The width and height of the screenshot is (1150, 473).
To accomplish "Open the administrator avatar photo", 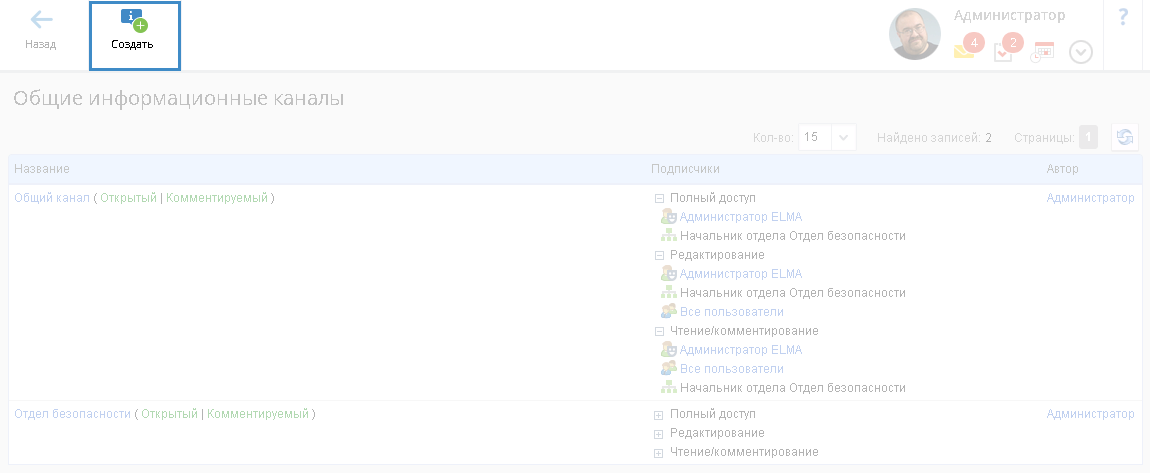I will click(x=915, y=34).
